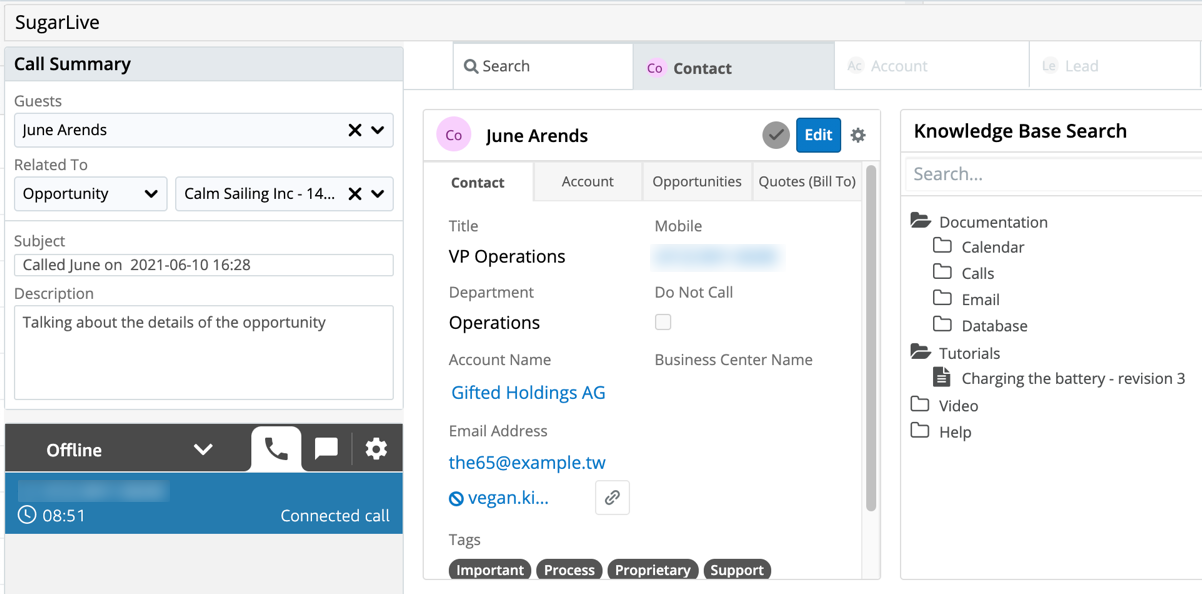Click the VP Operations title value

coord(507,257)
